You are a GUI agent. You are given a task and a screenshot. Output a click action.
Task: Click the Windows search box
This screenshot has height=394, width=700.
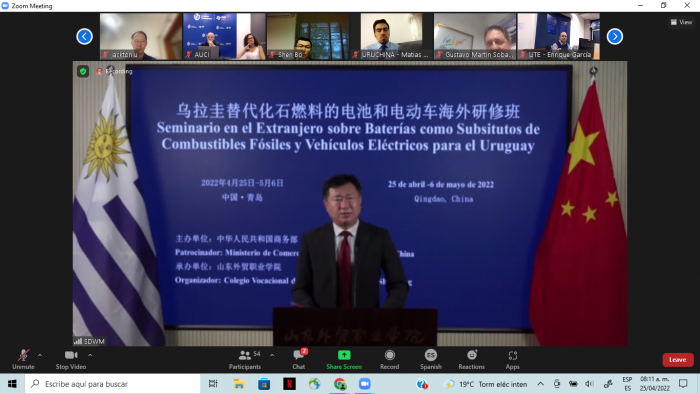[112, 384]
